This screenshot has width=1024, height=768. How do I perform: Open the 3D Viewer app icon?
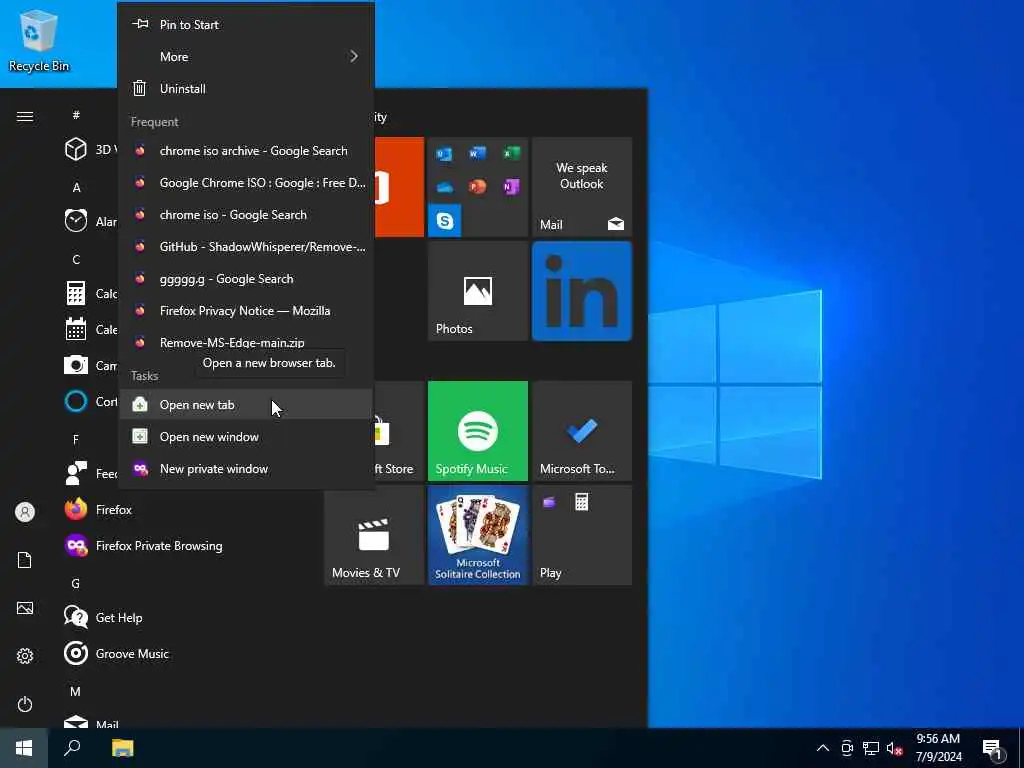pyautogui.click(x=76, y=149)
